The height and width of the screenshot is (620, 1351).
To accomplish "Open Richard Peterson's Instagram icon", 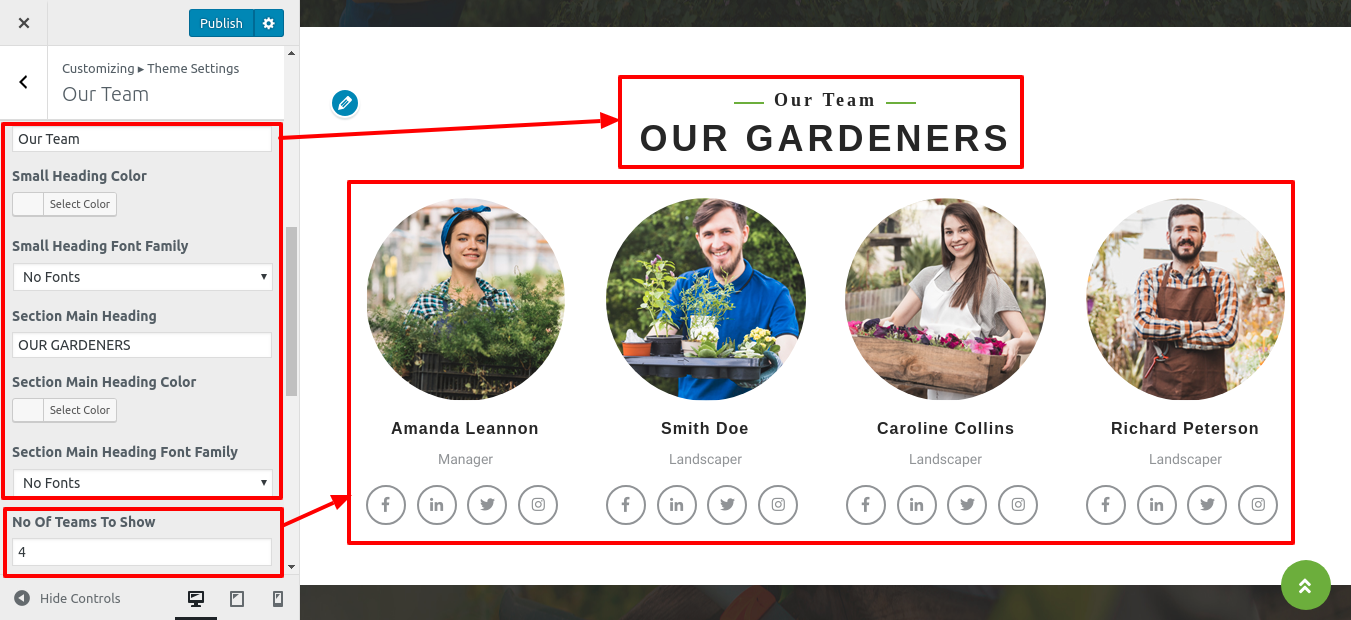I will (1258, 505).
